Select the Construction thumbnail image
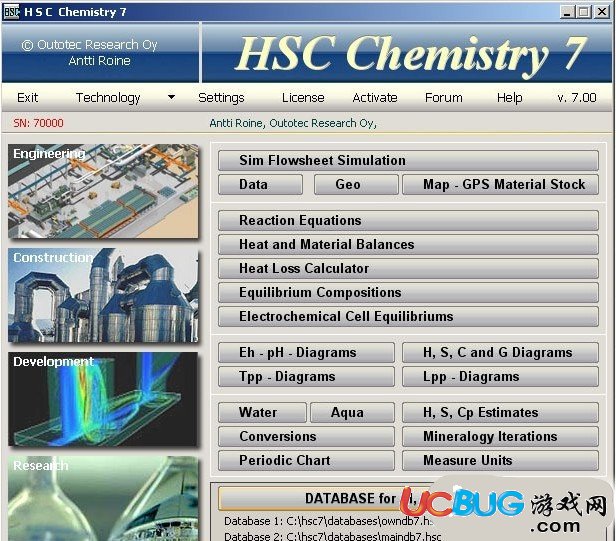Screen dimensions: 616x541 103,295
